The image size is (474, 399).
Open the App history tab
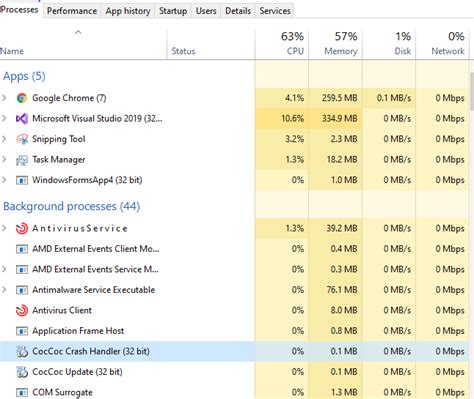coord(128,11)
